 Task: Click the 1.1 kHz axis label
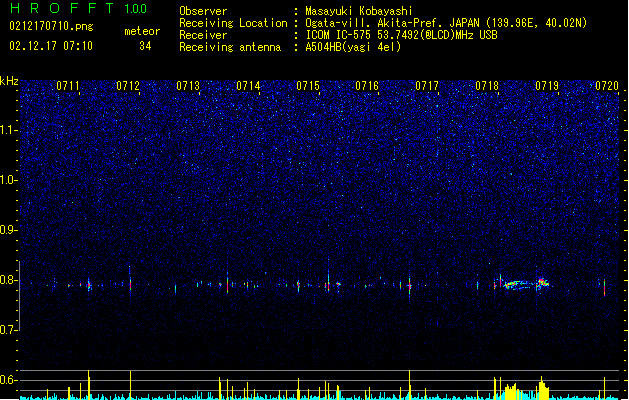click(9, 130)
